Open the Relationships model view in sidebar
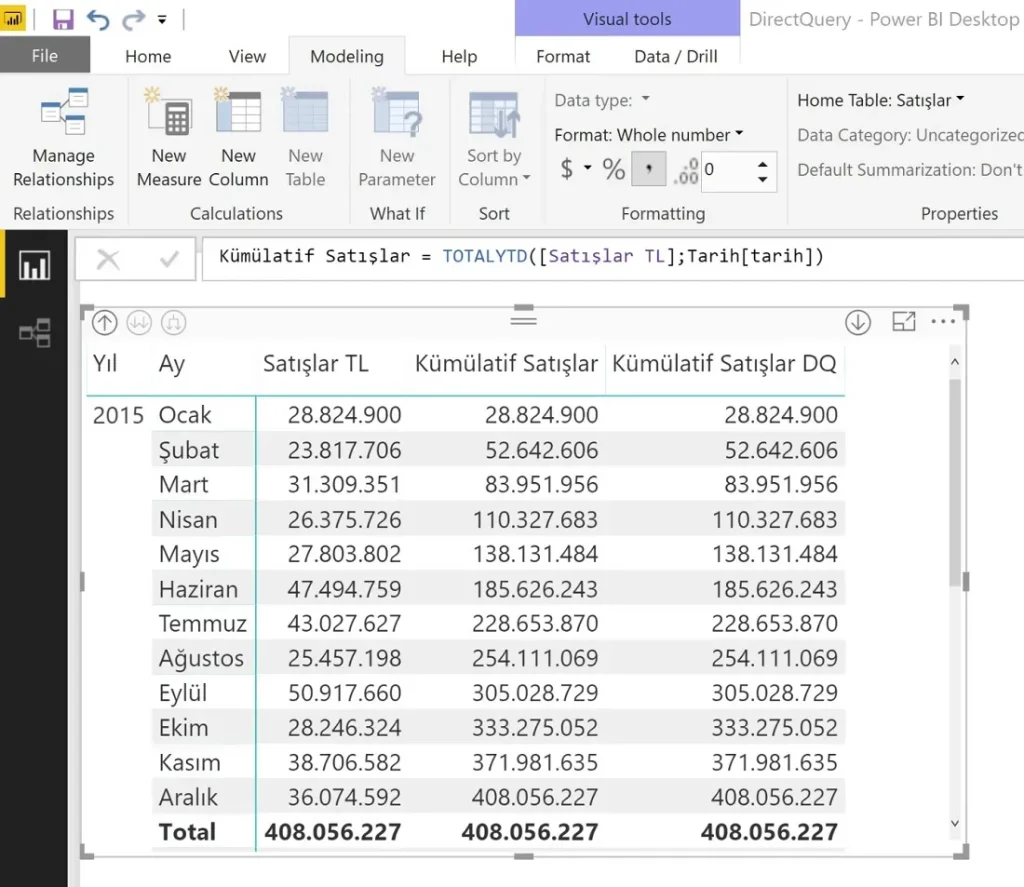Image resolution: width=1024 pixels, height=887 pixels. [x=34, y=332]
